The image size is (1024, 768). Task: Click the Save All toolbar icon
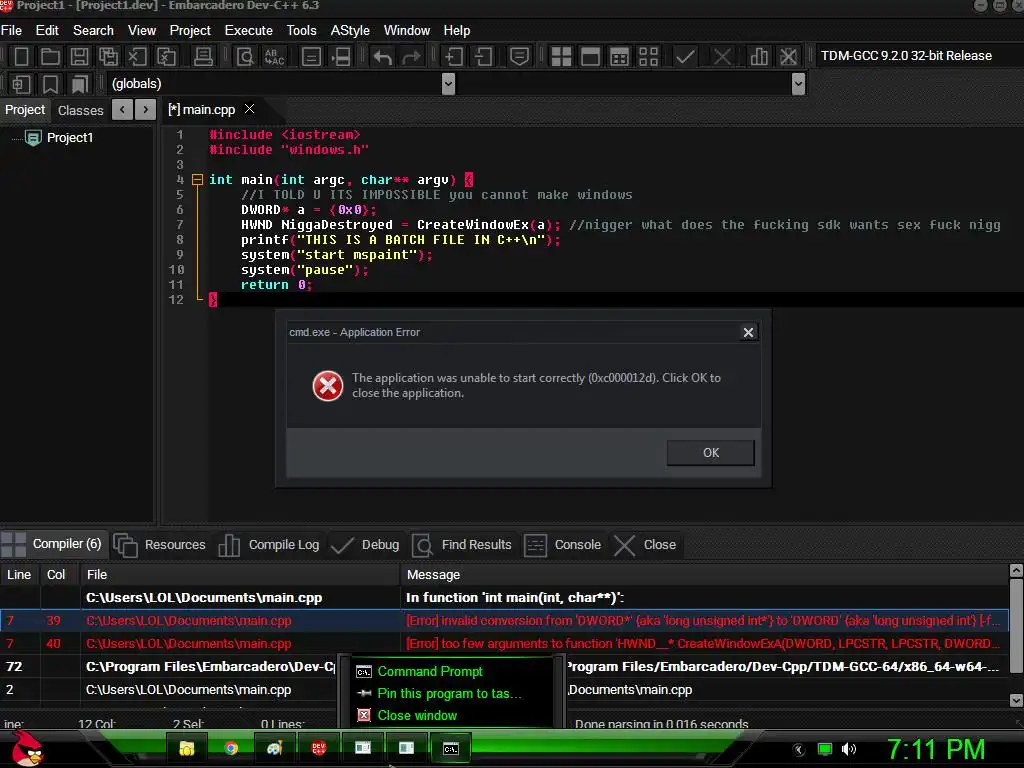click(x=108, y=56)
